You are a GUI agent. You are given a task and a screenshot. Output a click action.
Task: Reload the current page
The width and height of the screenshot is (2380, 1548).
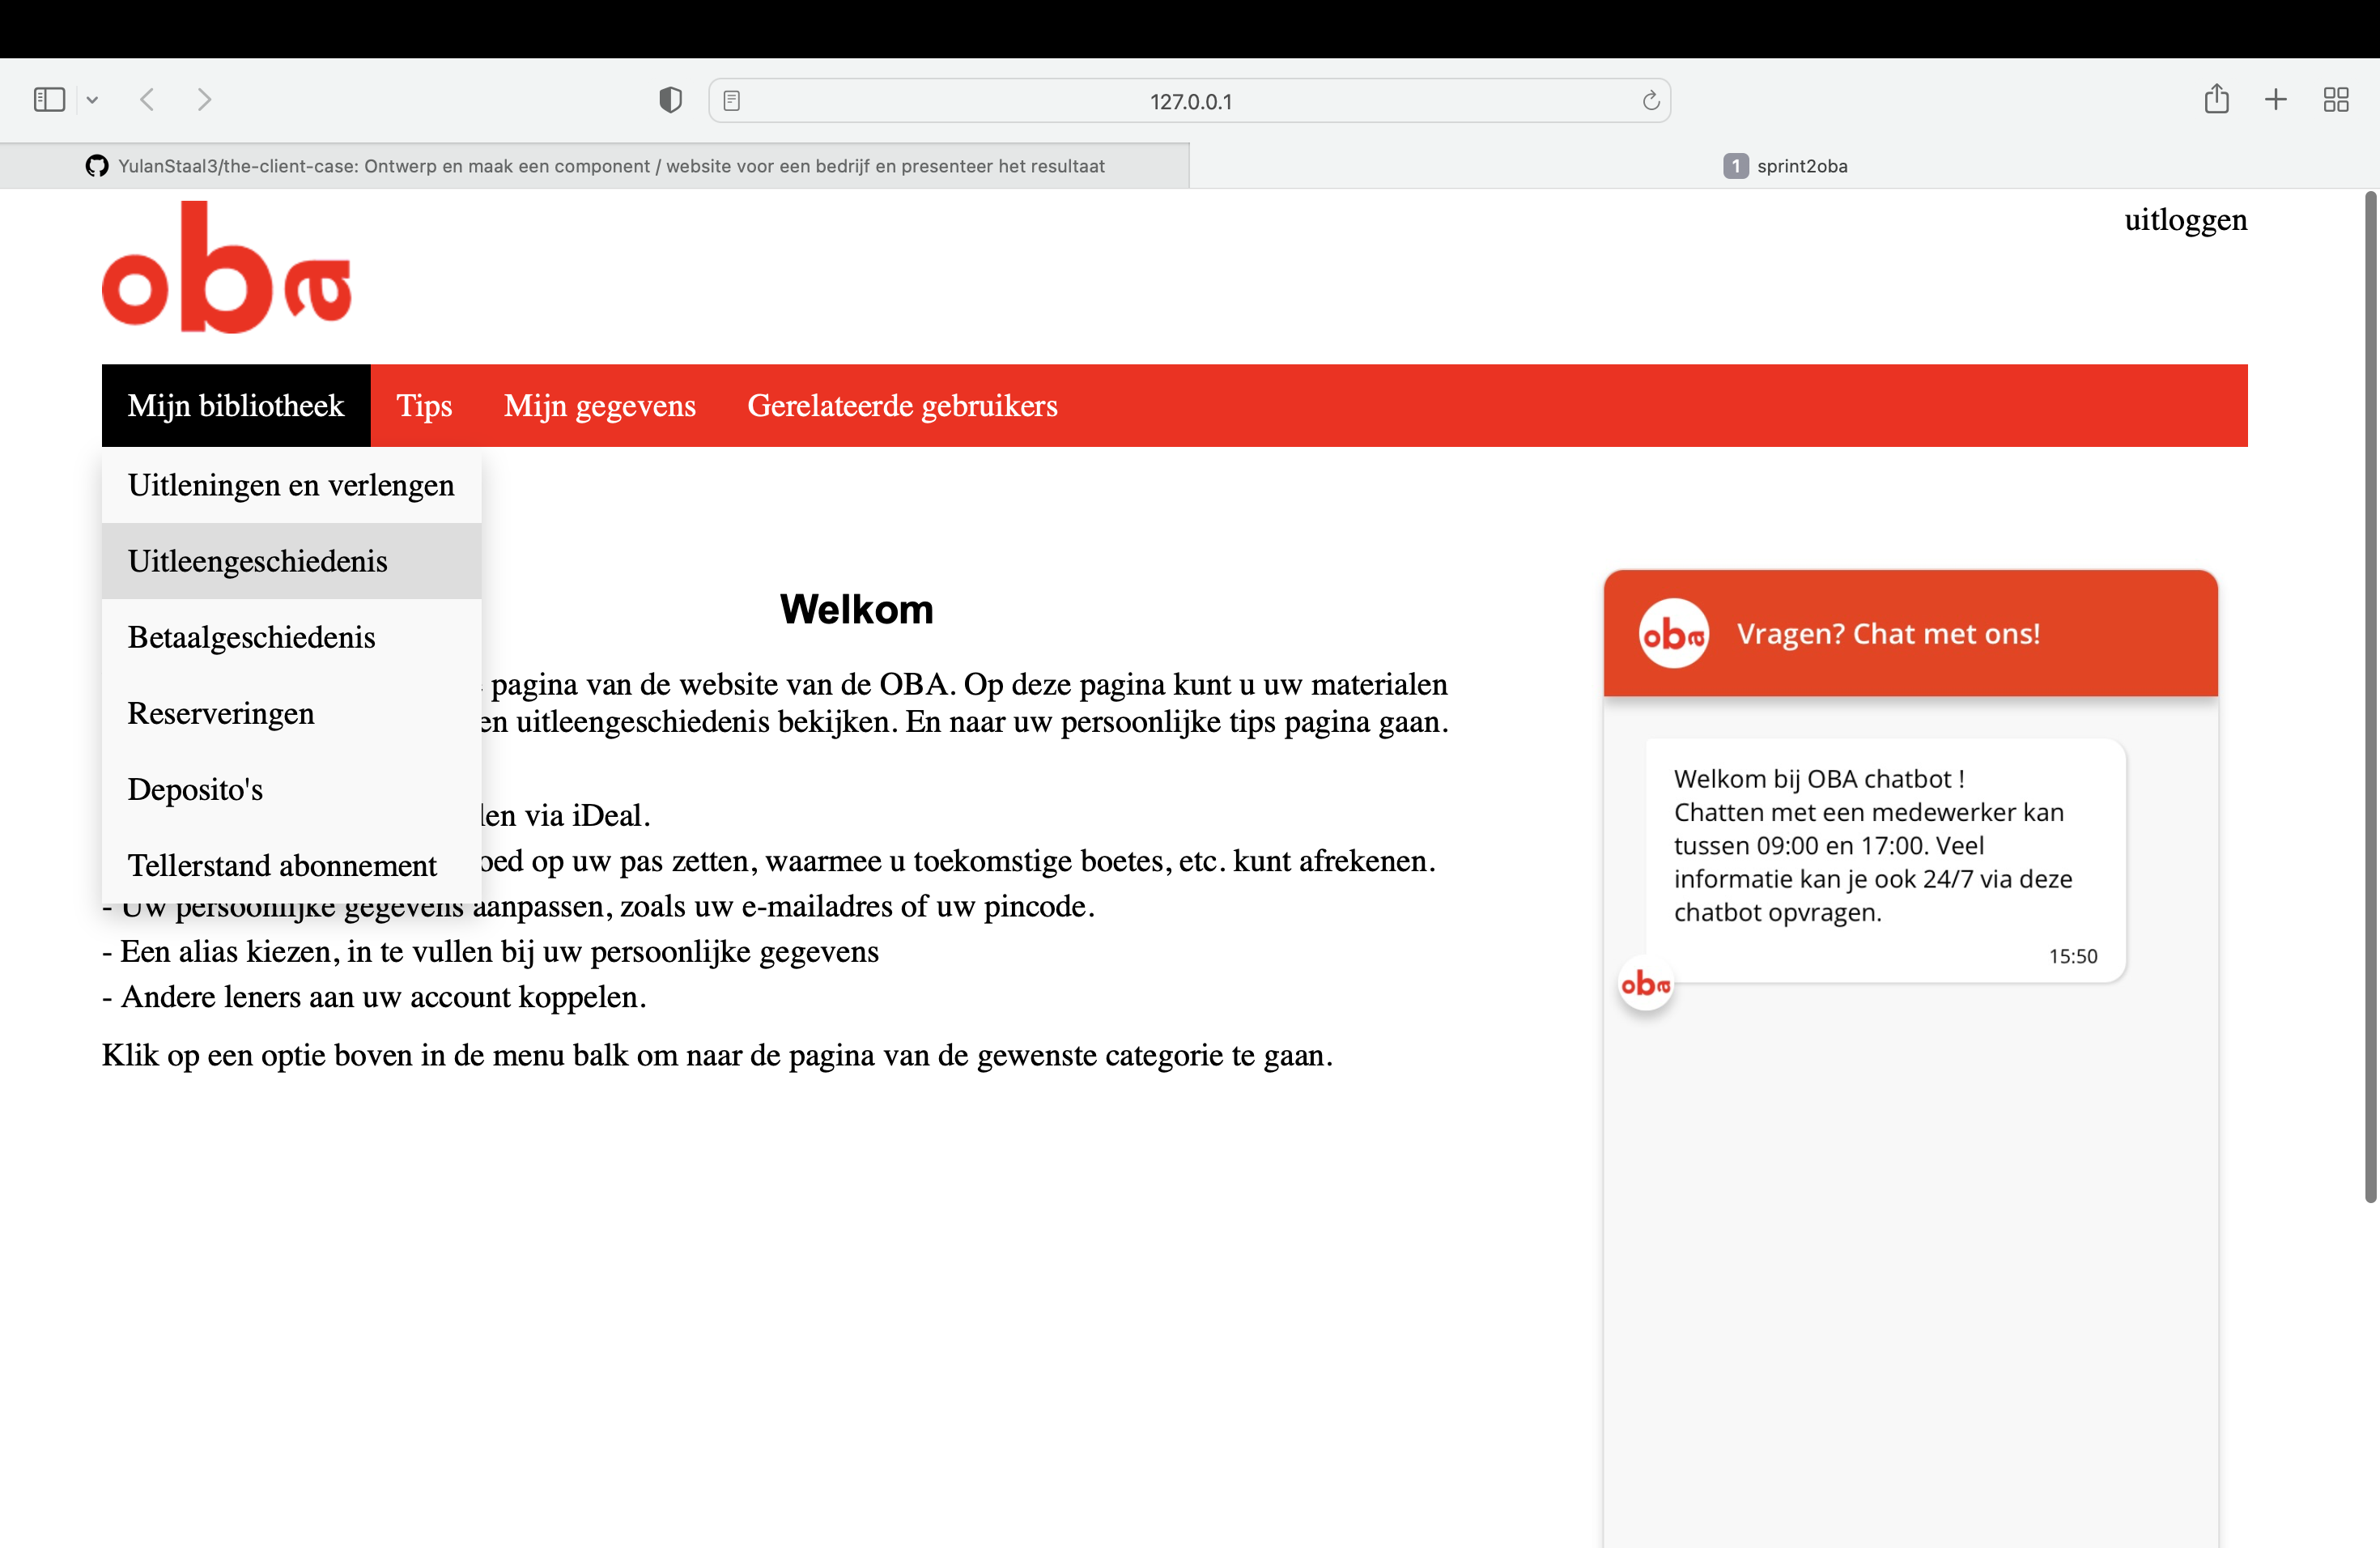[x=1650, y=100]
